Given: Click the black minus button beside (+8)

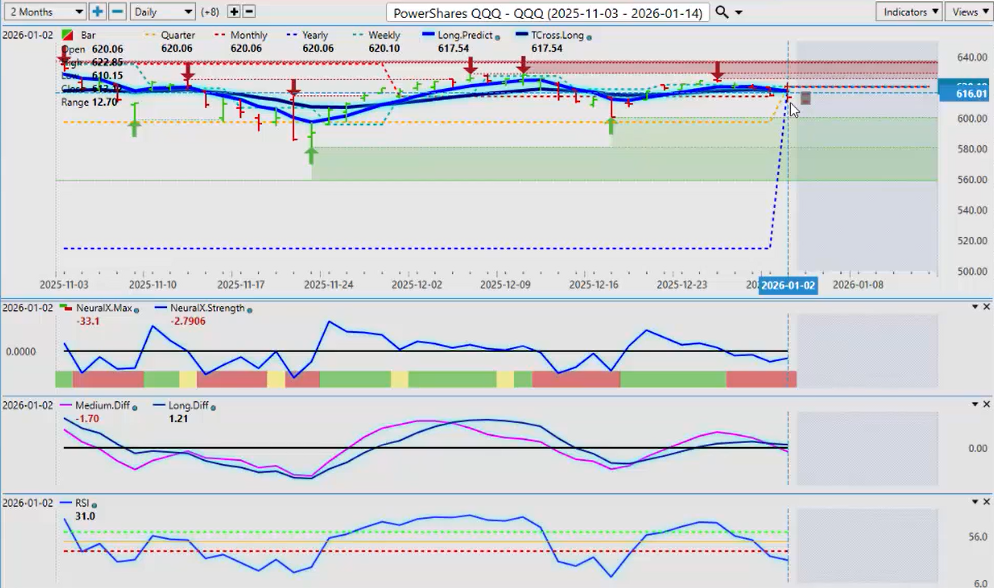Looking at the screenshot, I should [249, 12].
